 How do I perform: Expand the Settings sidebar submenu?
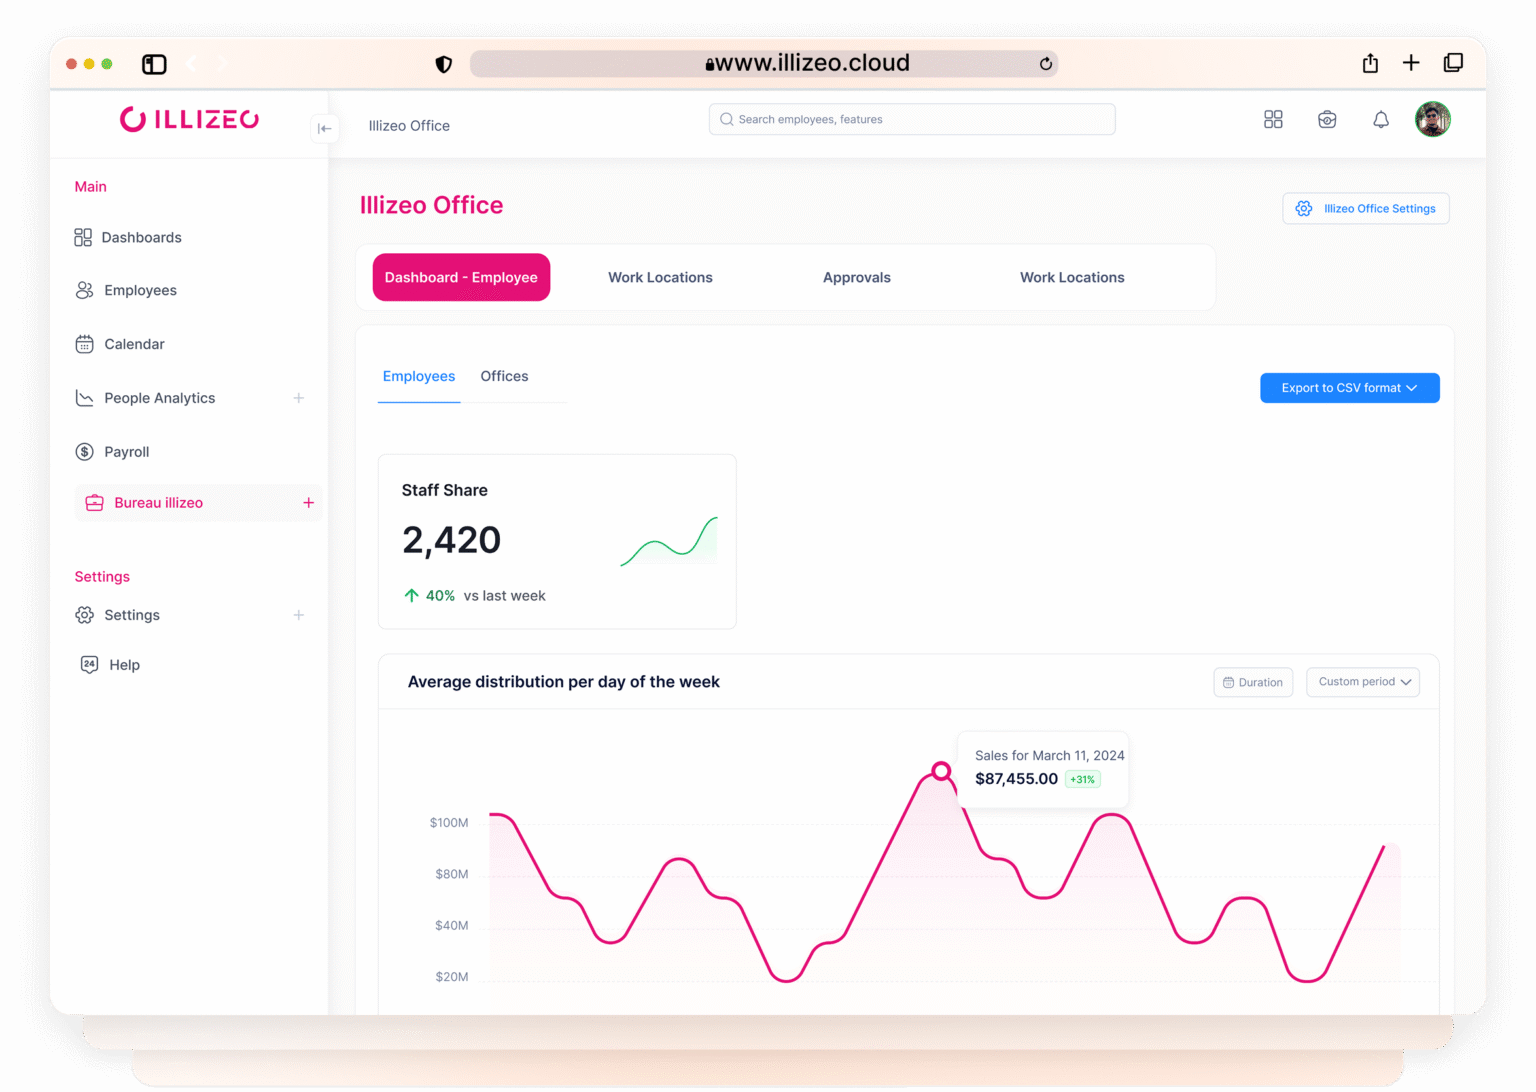(x=298, y=615)
